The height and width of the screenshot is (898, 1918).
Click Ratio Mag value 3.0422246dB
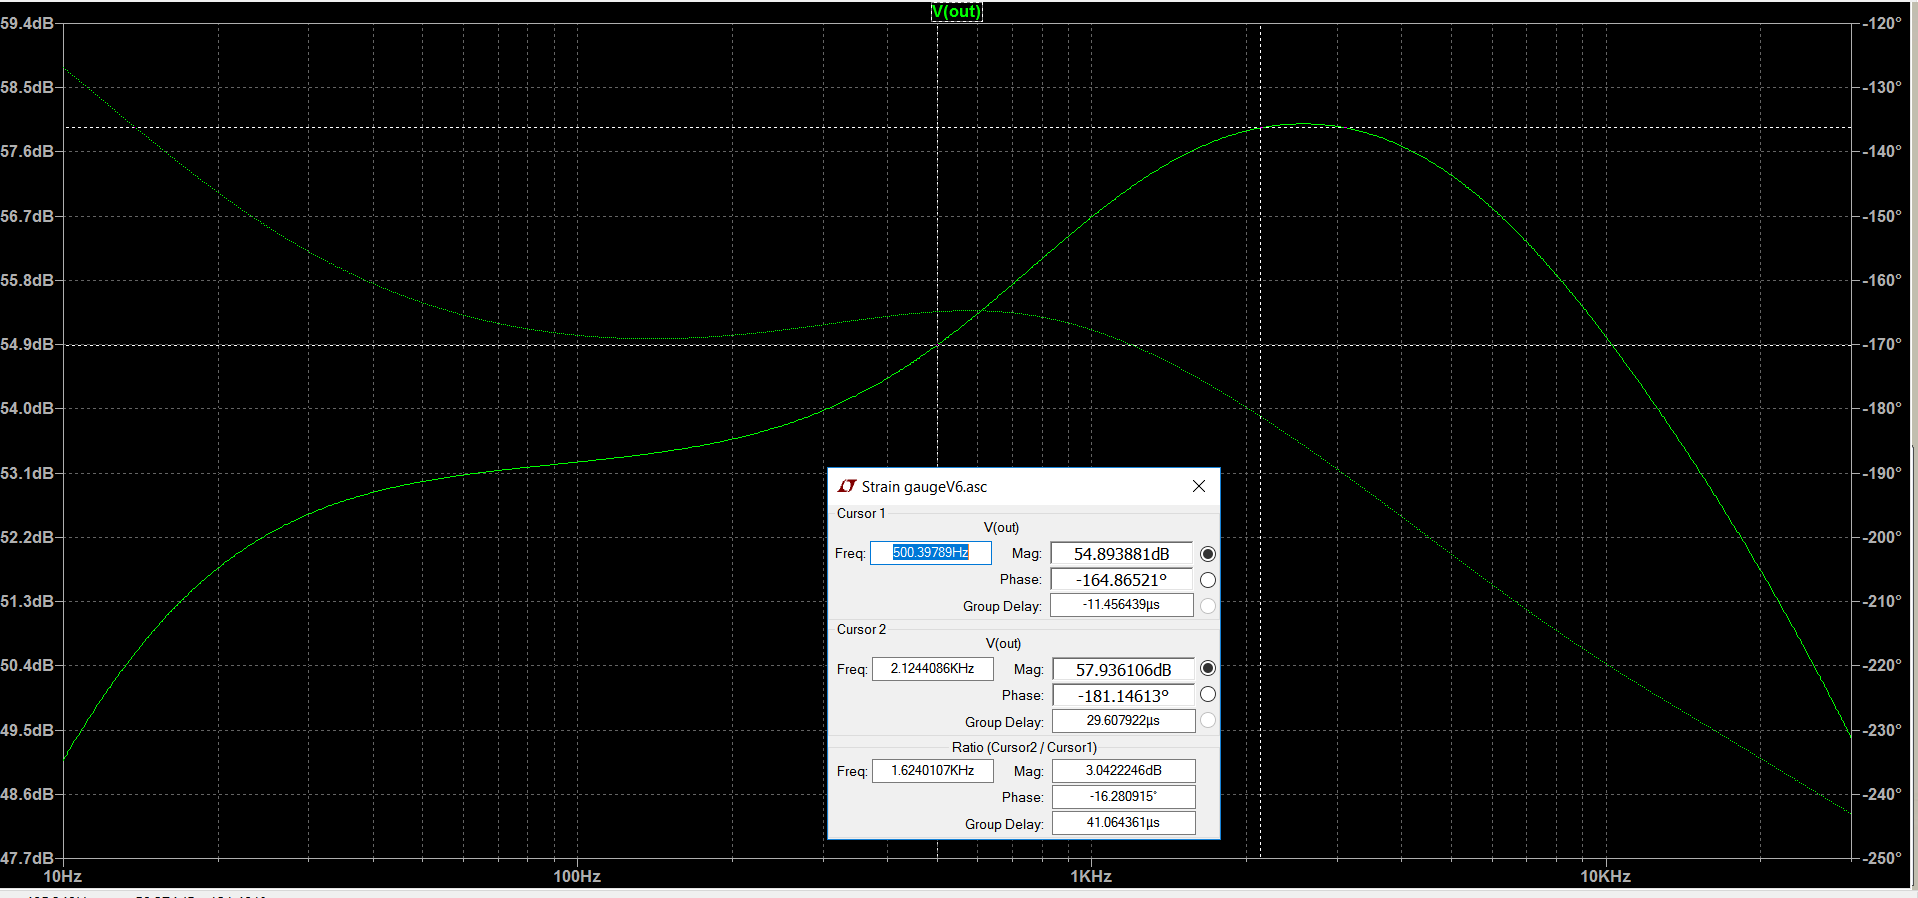[x=1123, y=771]
